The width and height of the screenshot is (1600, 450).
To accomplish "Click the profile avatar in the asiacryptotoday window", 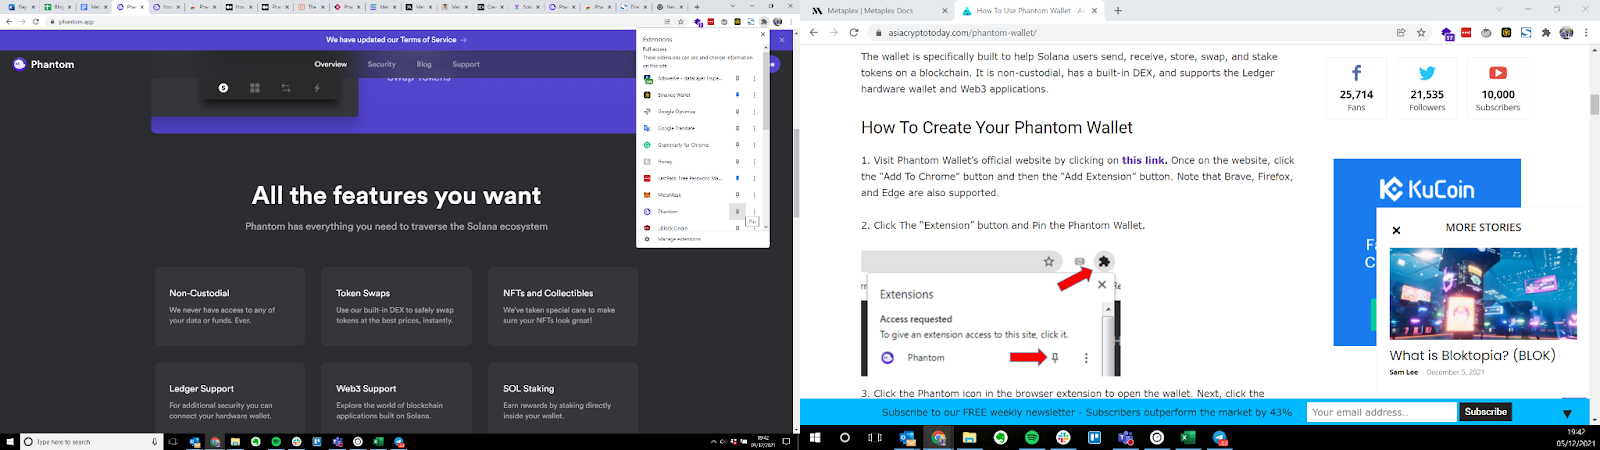I will pyautogui.click(x=1567, y=33).
